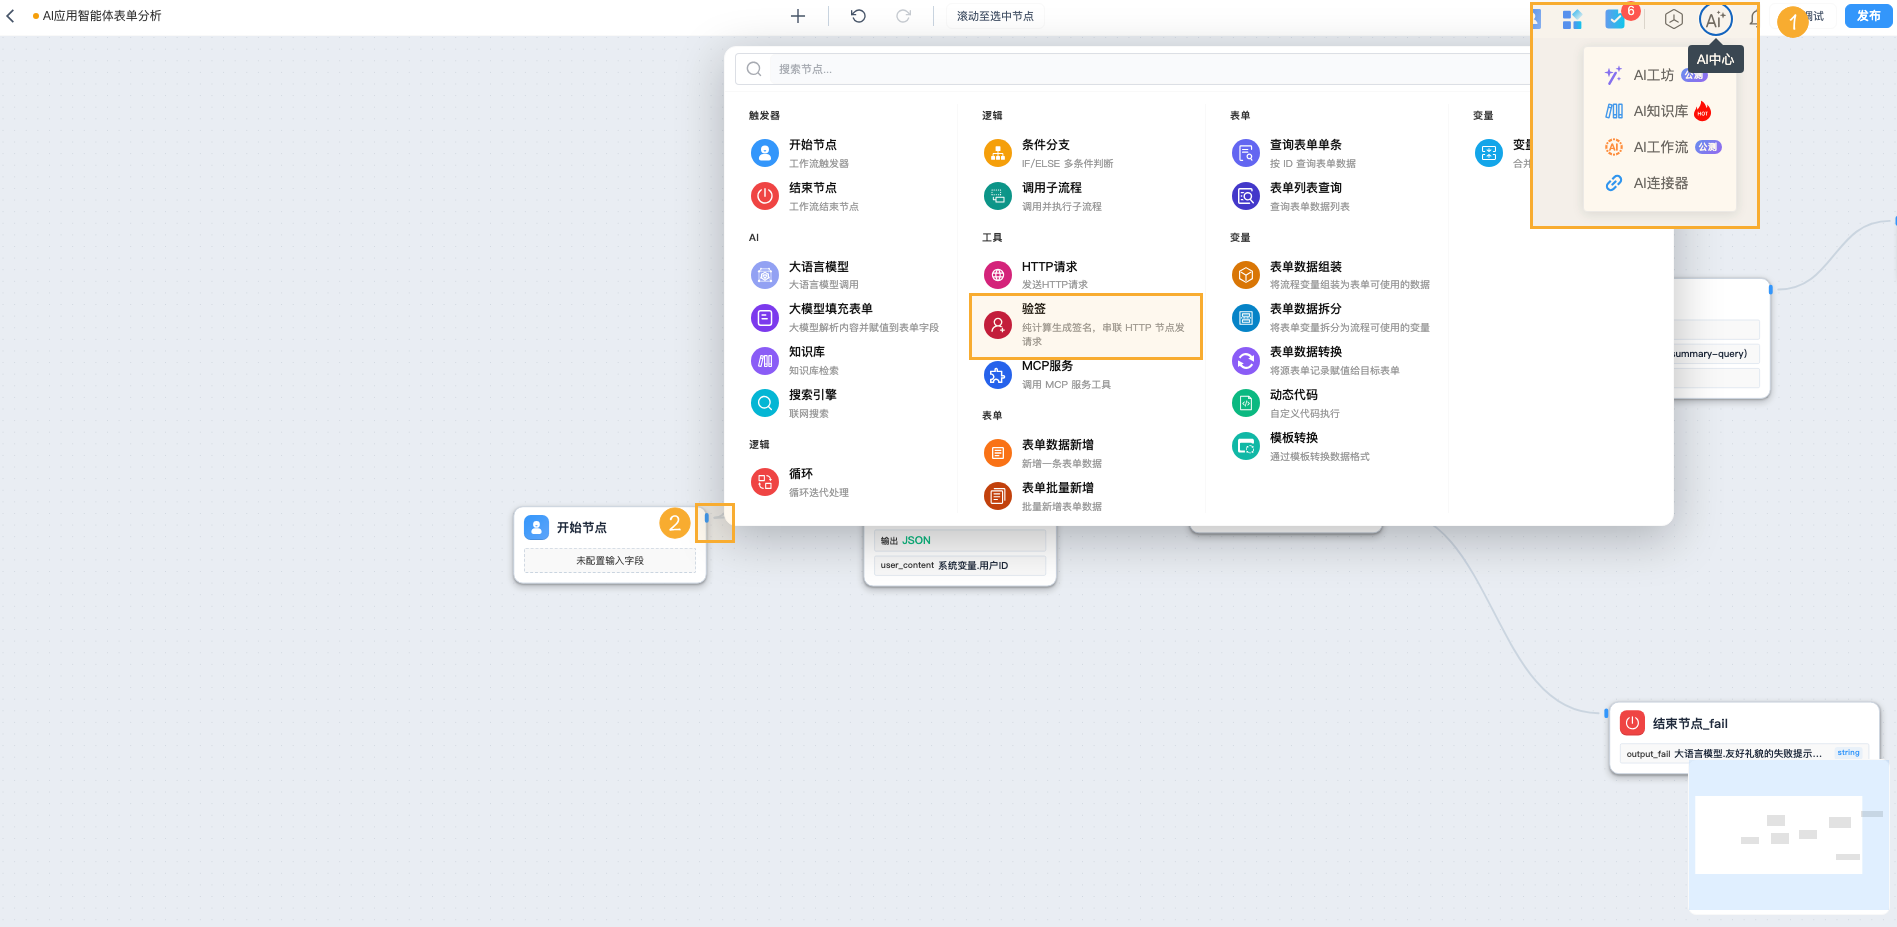Pick the 表单列表查询 node icon

1246,196
